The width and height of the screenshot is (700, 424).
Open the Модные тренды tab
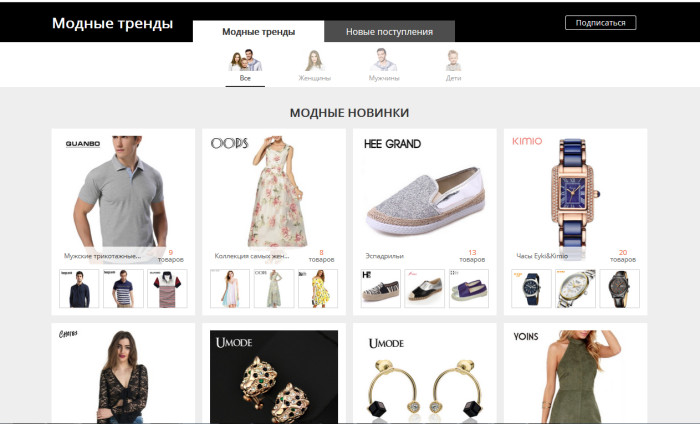point(258,32)
